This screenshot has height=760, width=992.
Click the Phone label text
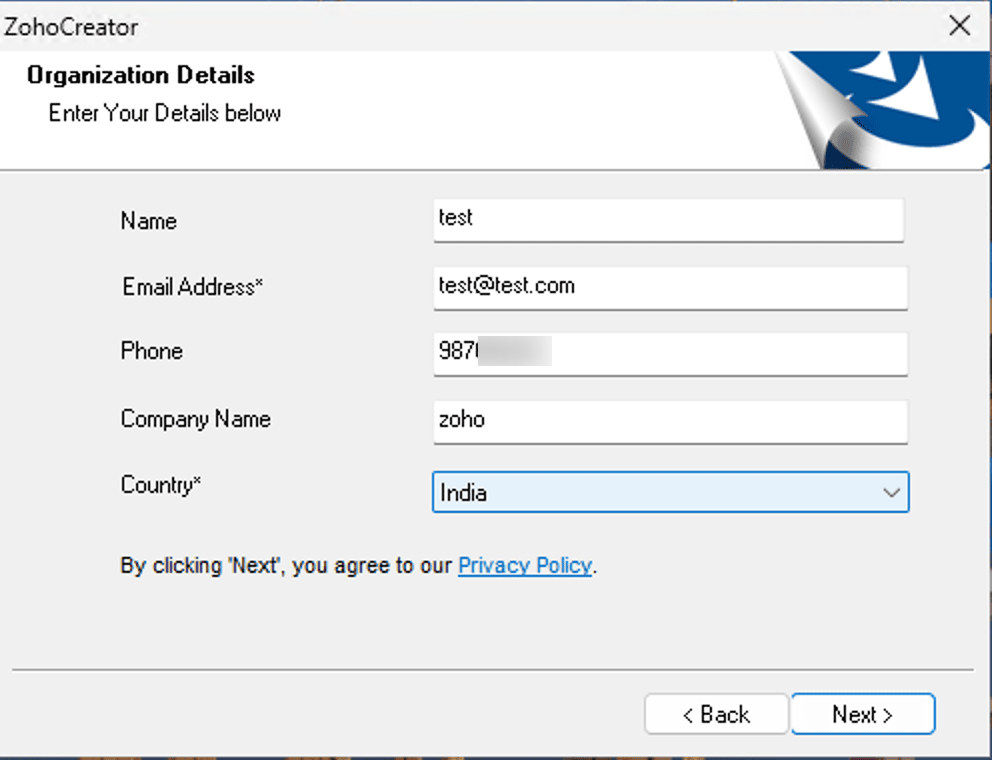(x=152, y=351)
